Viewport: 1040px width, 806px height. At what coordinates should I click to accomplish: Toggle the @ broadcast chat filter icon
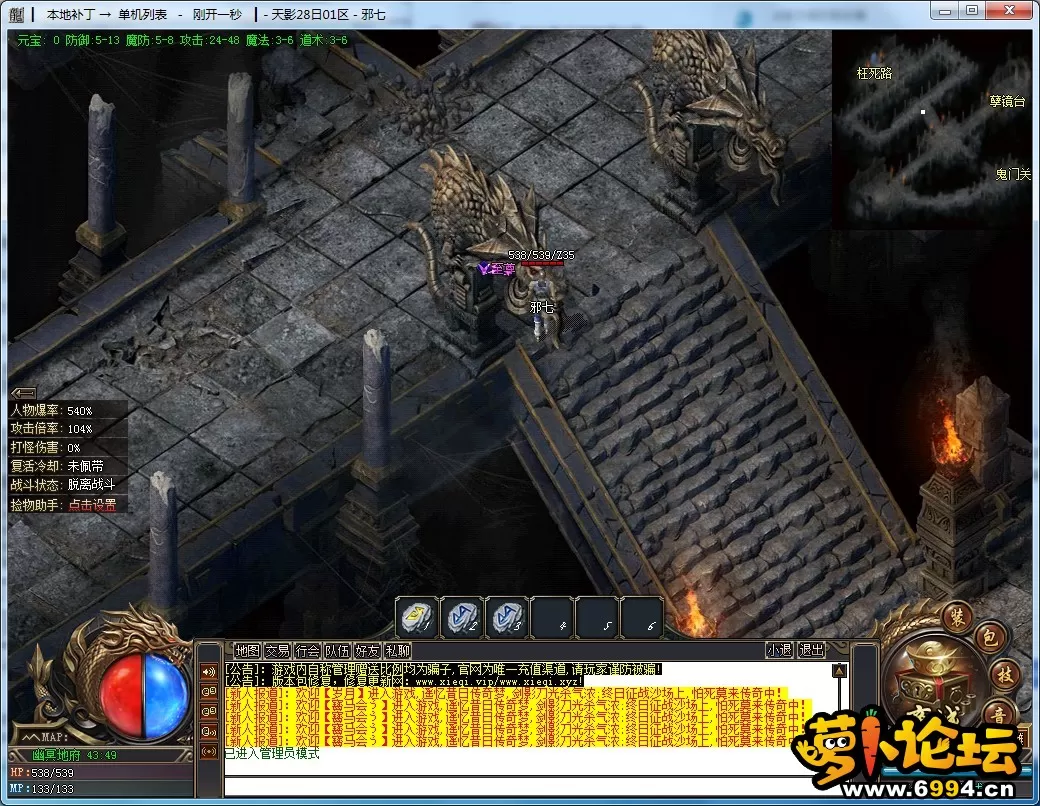click(209, 732)
